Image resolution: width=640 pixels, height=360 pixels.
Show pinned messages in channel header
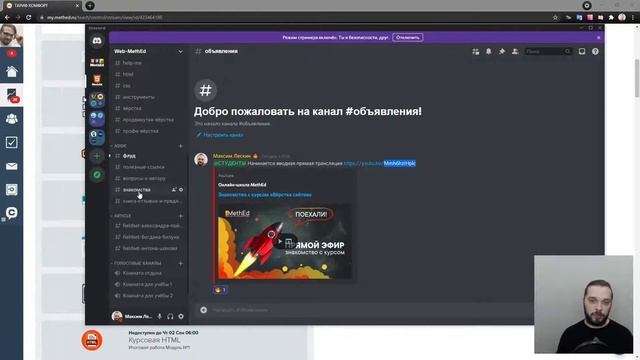(502, 51)
